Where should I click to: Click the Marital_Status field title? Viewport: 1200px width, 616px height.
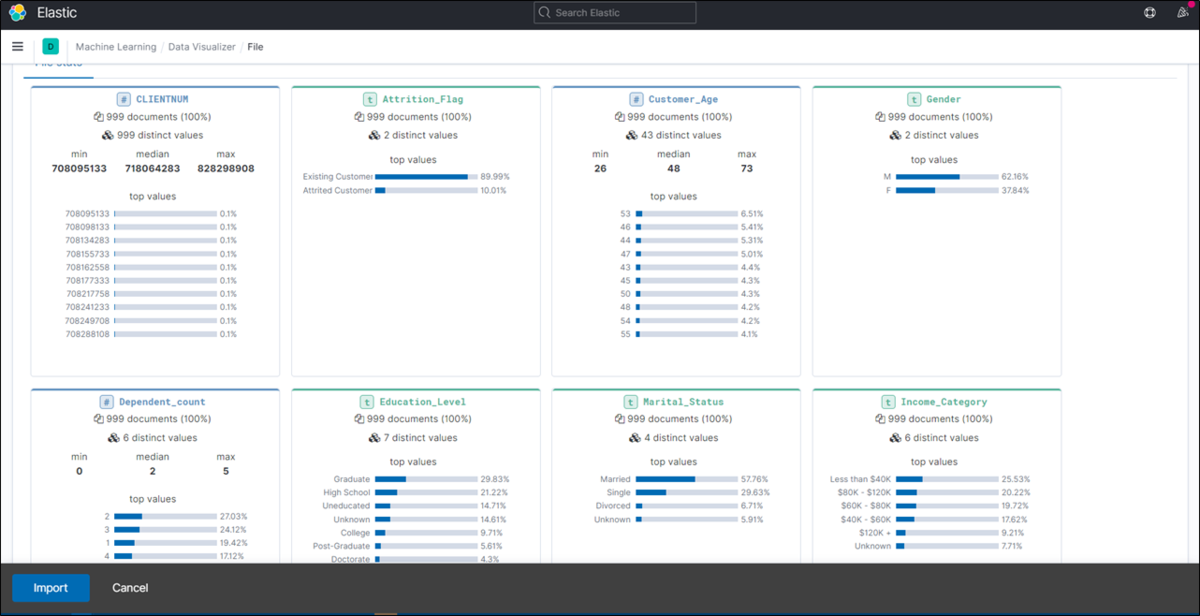683,402
